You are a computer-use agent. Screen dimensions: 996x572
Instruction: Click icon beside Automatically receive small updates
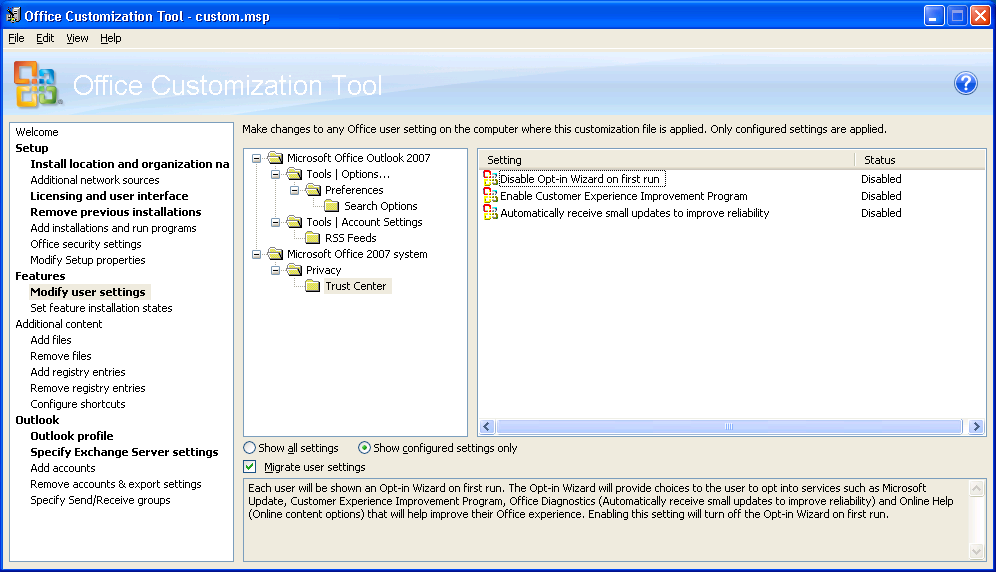490,213
